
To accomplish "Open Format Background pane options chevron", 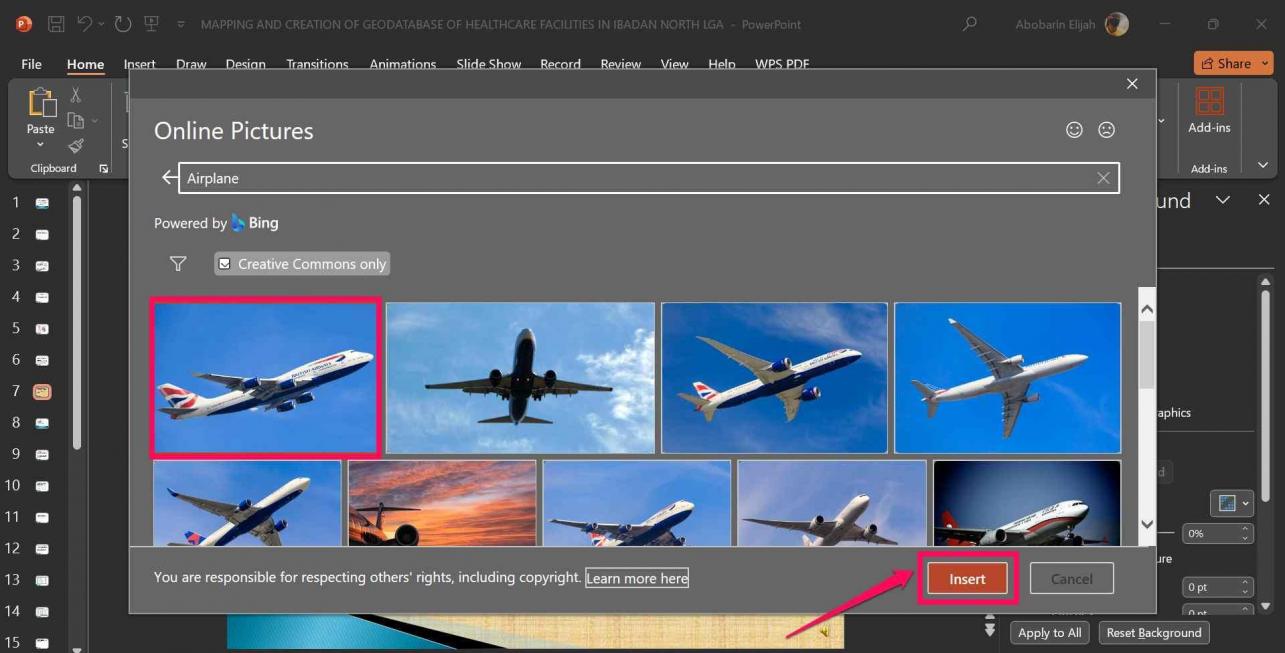I will [x=1222, y=200].
